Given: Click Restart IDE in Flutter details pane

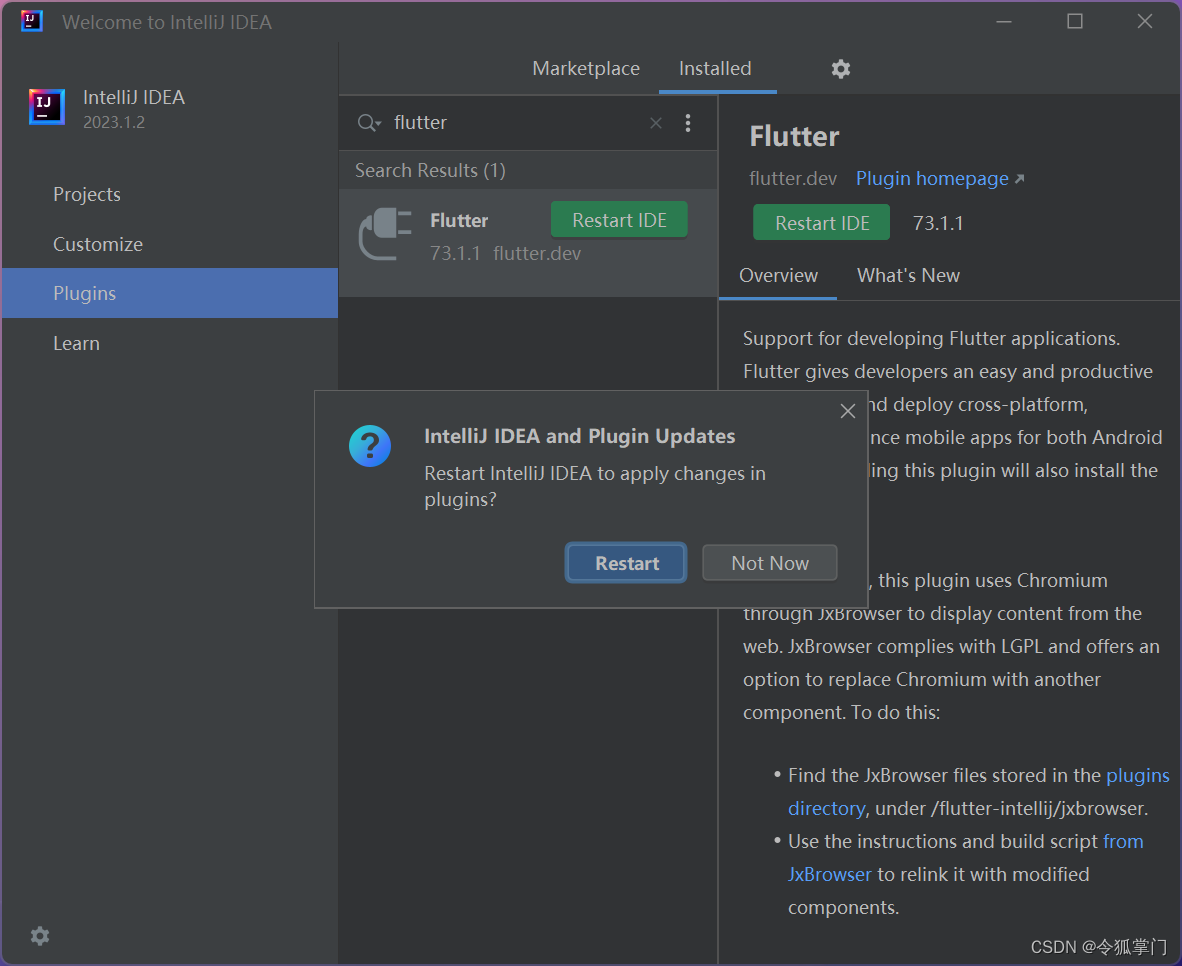Looking at the screenshot, I should click(x=821, y=223).
